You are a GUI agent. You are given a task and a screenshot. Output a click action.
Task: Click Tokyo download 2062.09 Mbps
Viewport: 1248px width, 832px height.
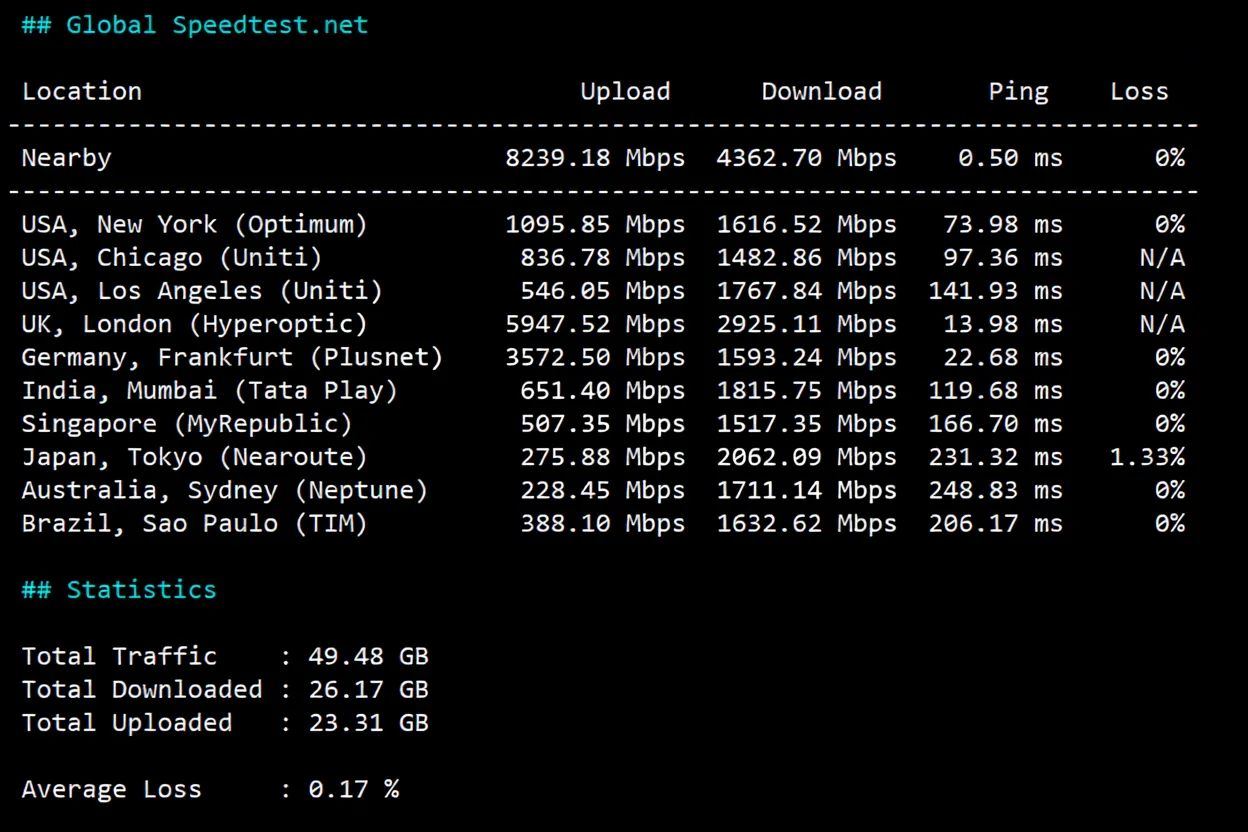[806, 458]
